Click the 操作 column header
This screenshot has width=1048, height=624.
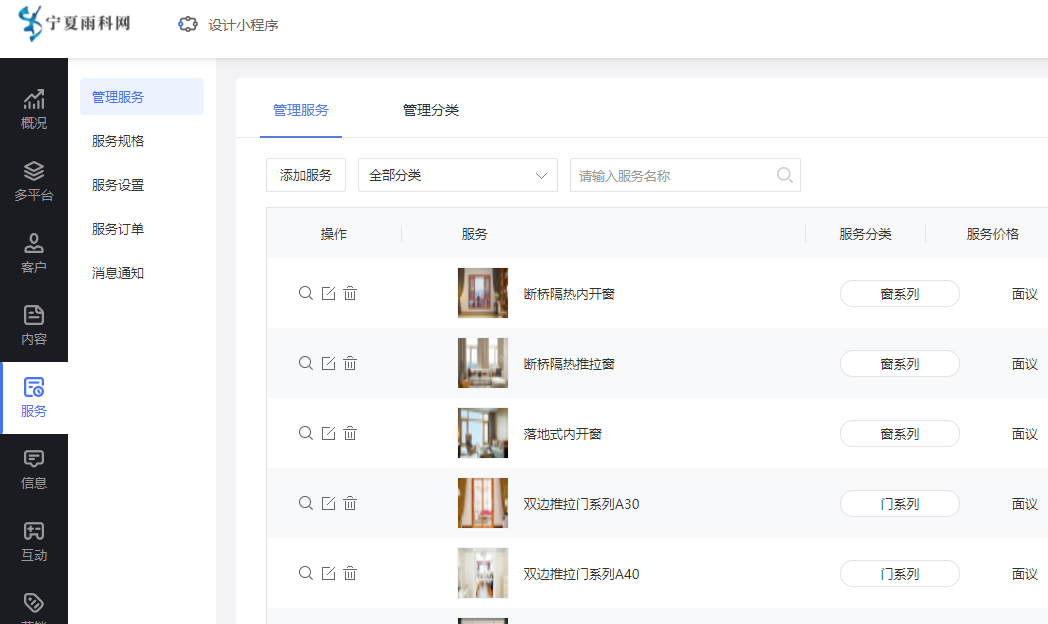pos(334,234)
